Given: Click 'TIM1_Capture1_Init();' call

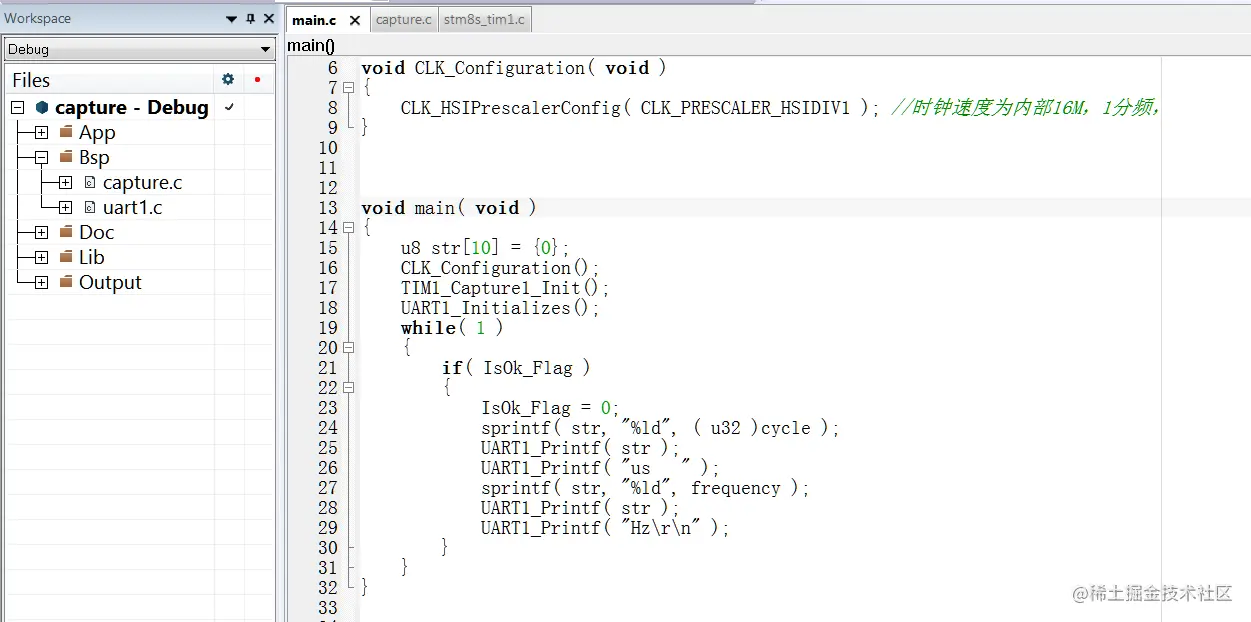Looking at the screenshot, I should pos(505,288).
